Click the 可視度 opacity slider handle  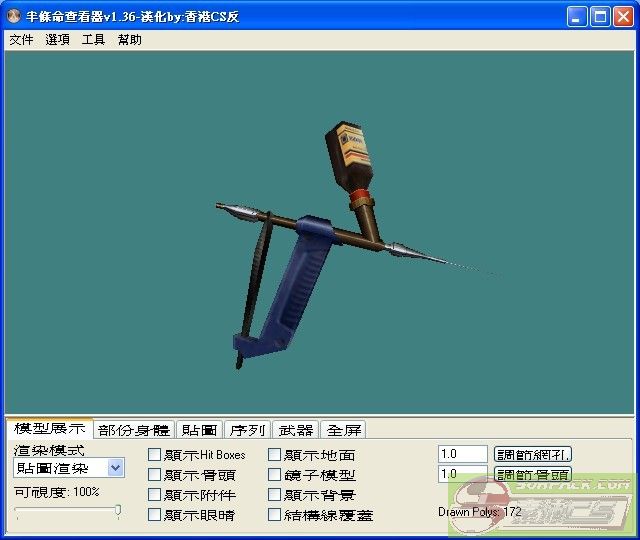coord(118,511)
